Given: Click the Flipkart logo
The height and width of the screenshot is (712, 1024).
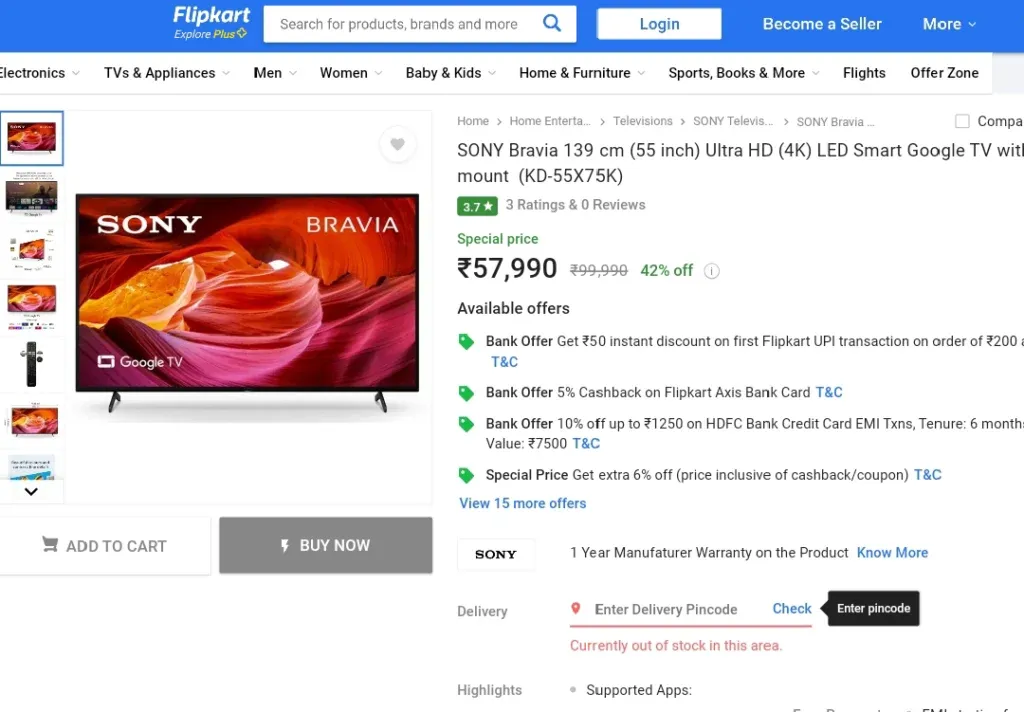Looking at the screenshot, I should [211, 23].
